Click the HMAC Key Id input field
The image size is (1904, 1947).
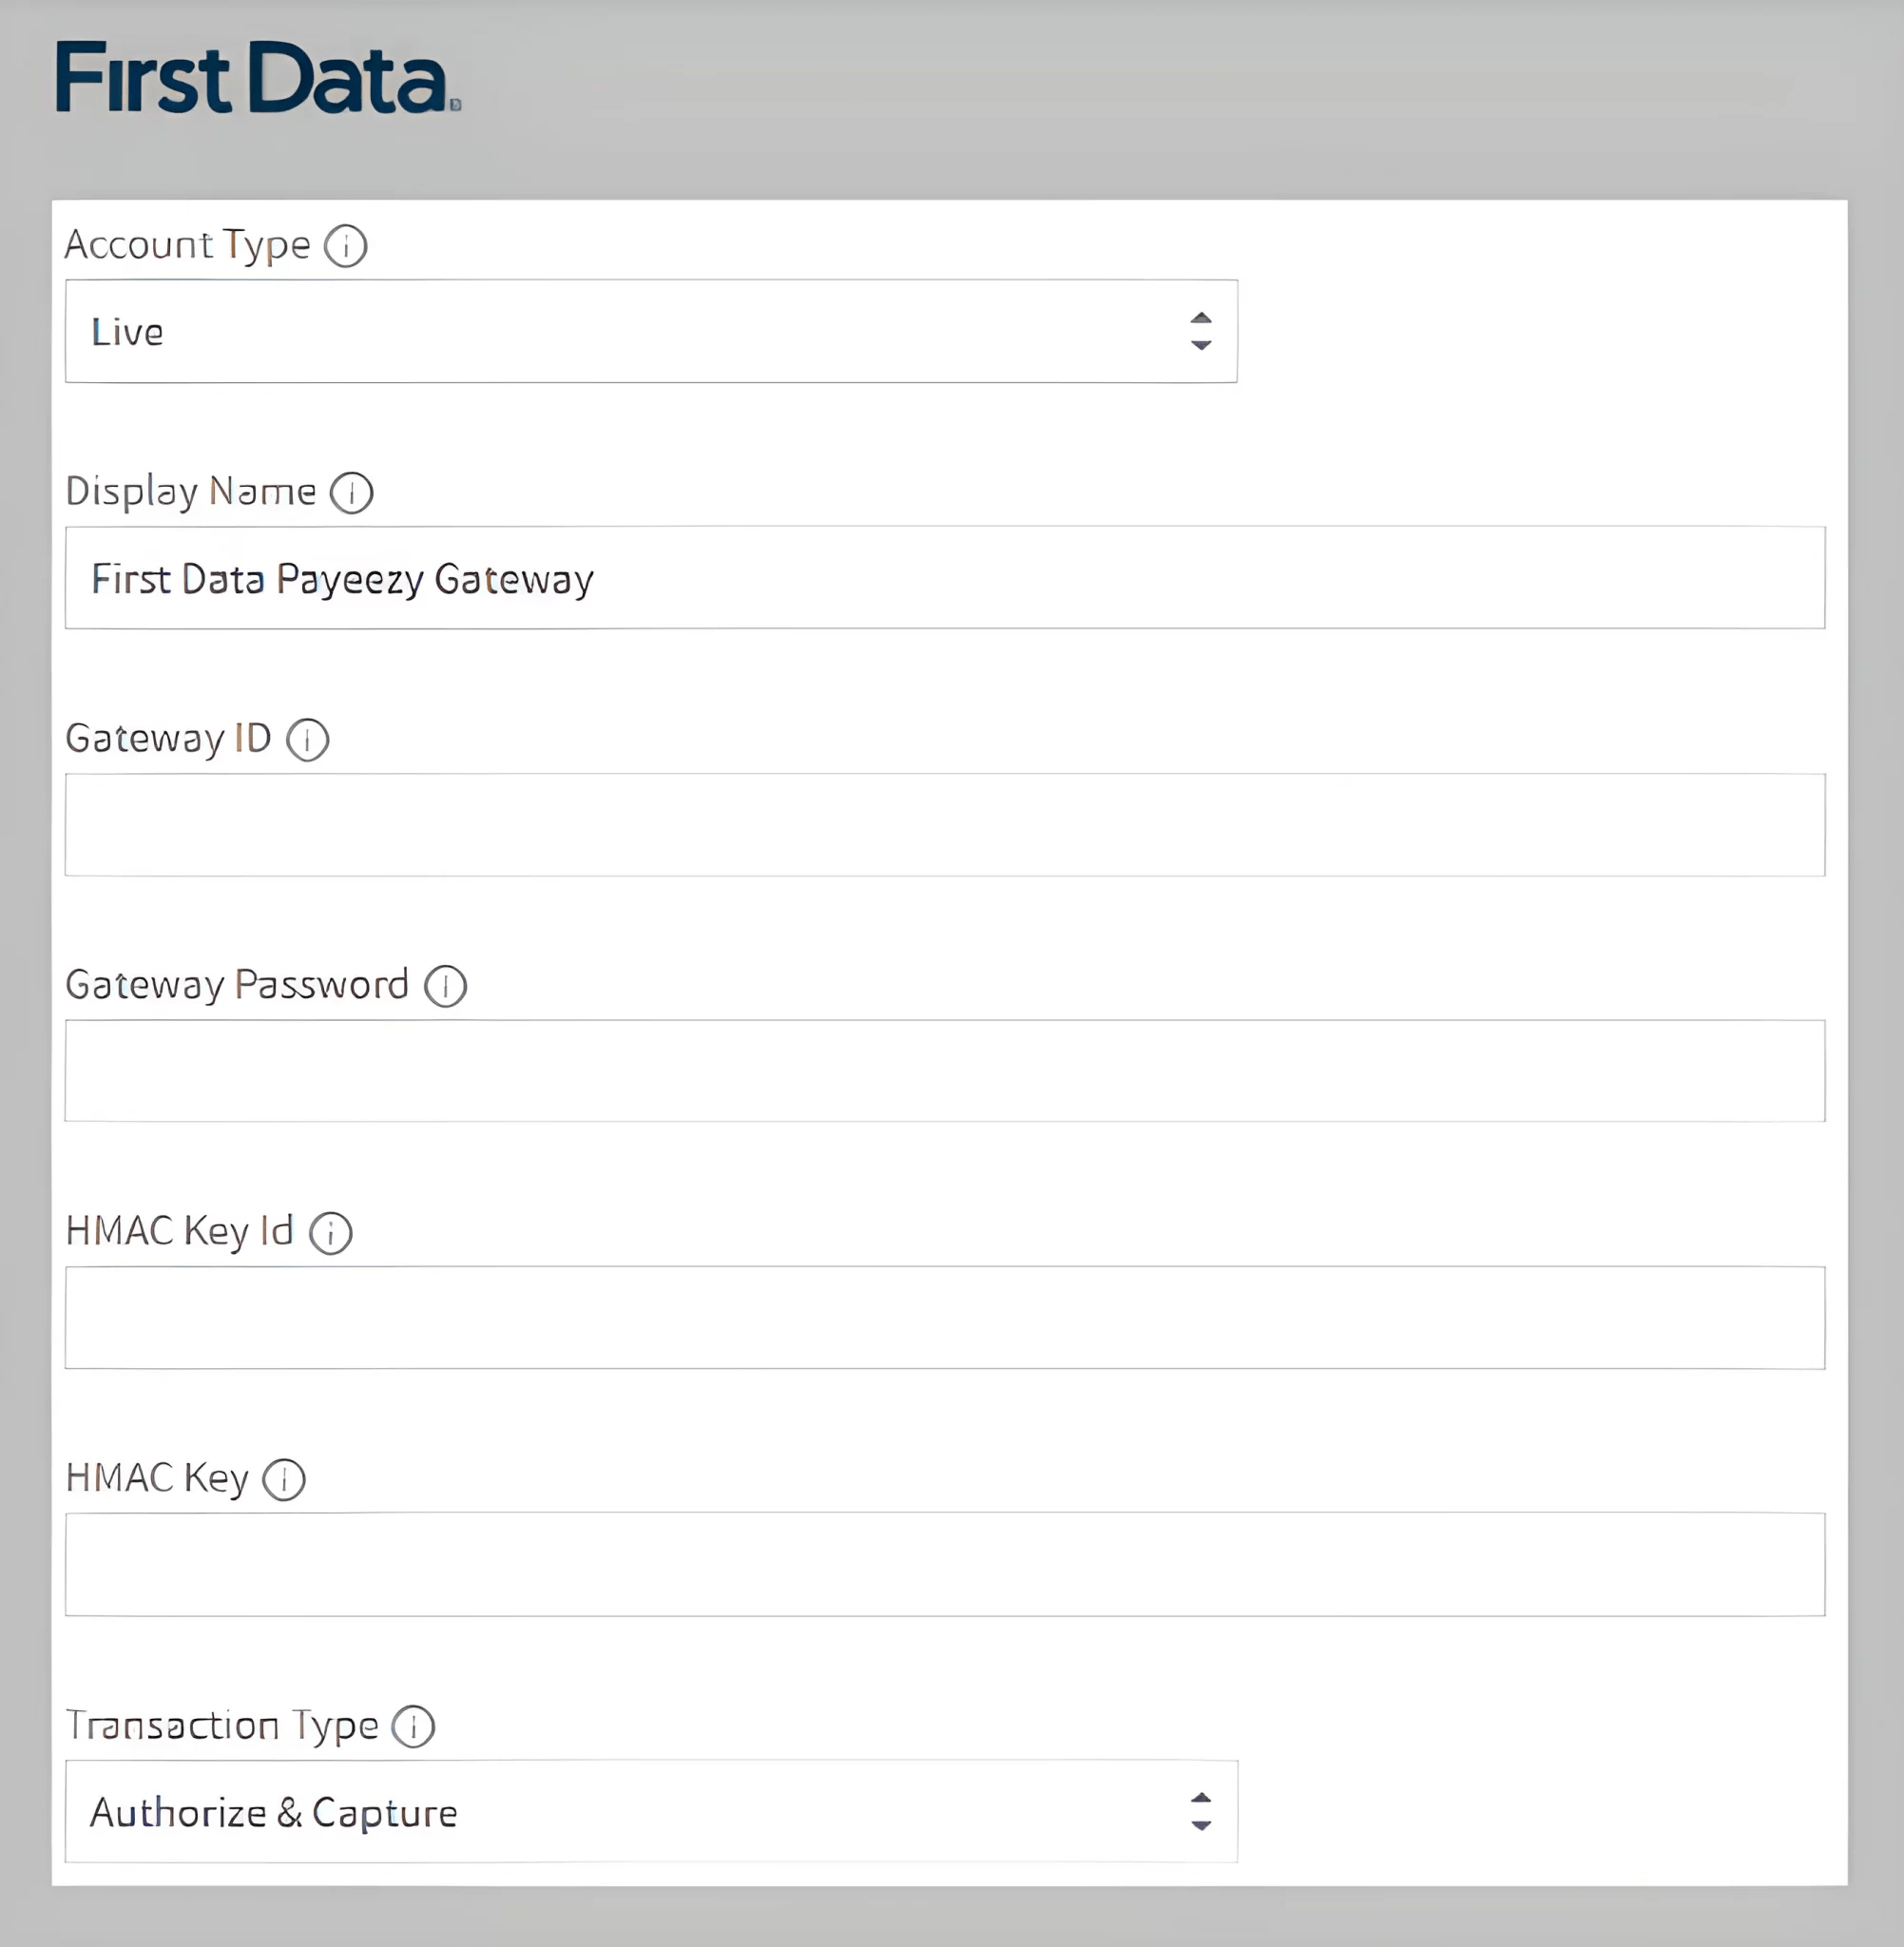pyautogui.click(x=951, y=1318)
